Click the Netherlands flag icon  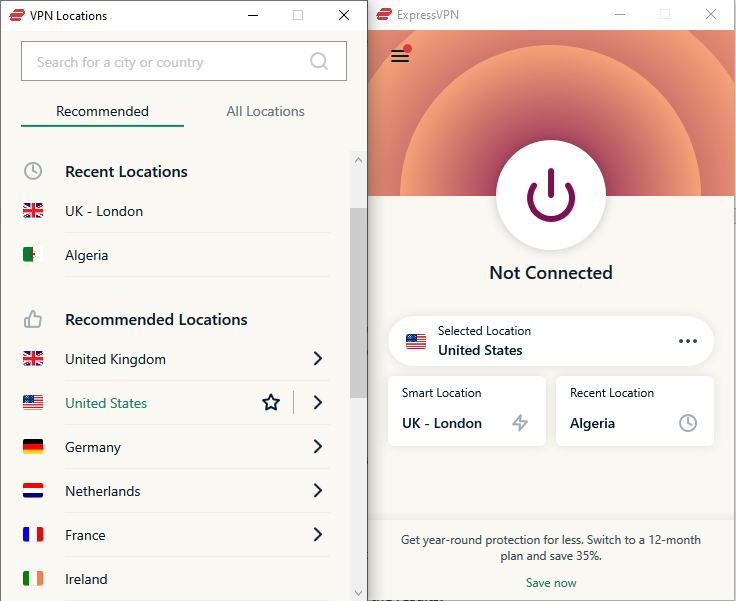click(33, 491)
